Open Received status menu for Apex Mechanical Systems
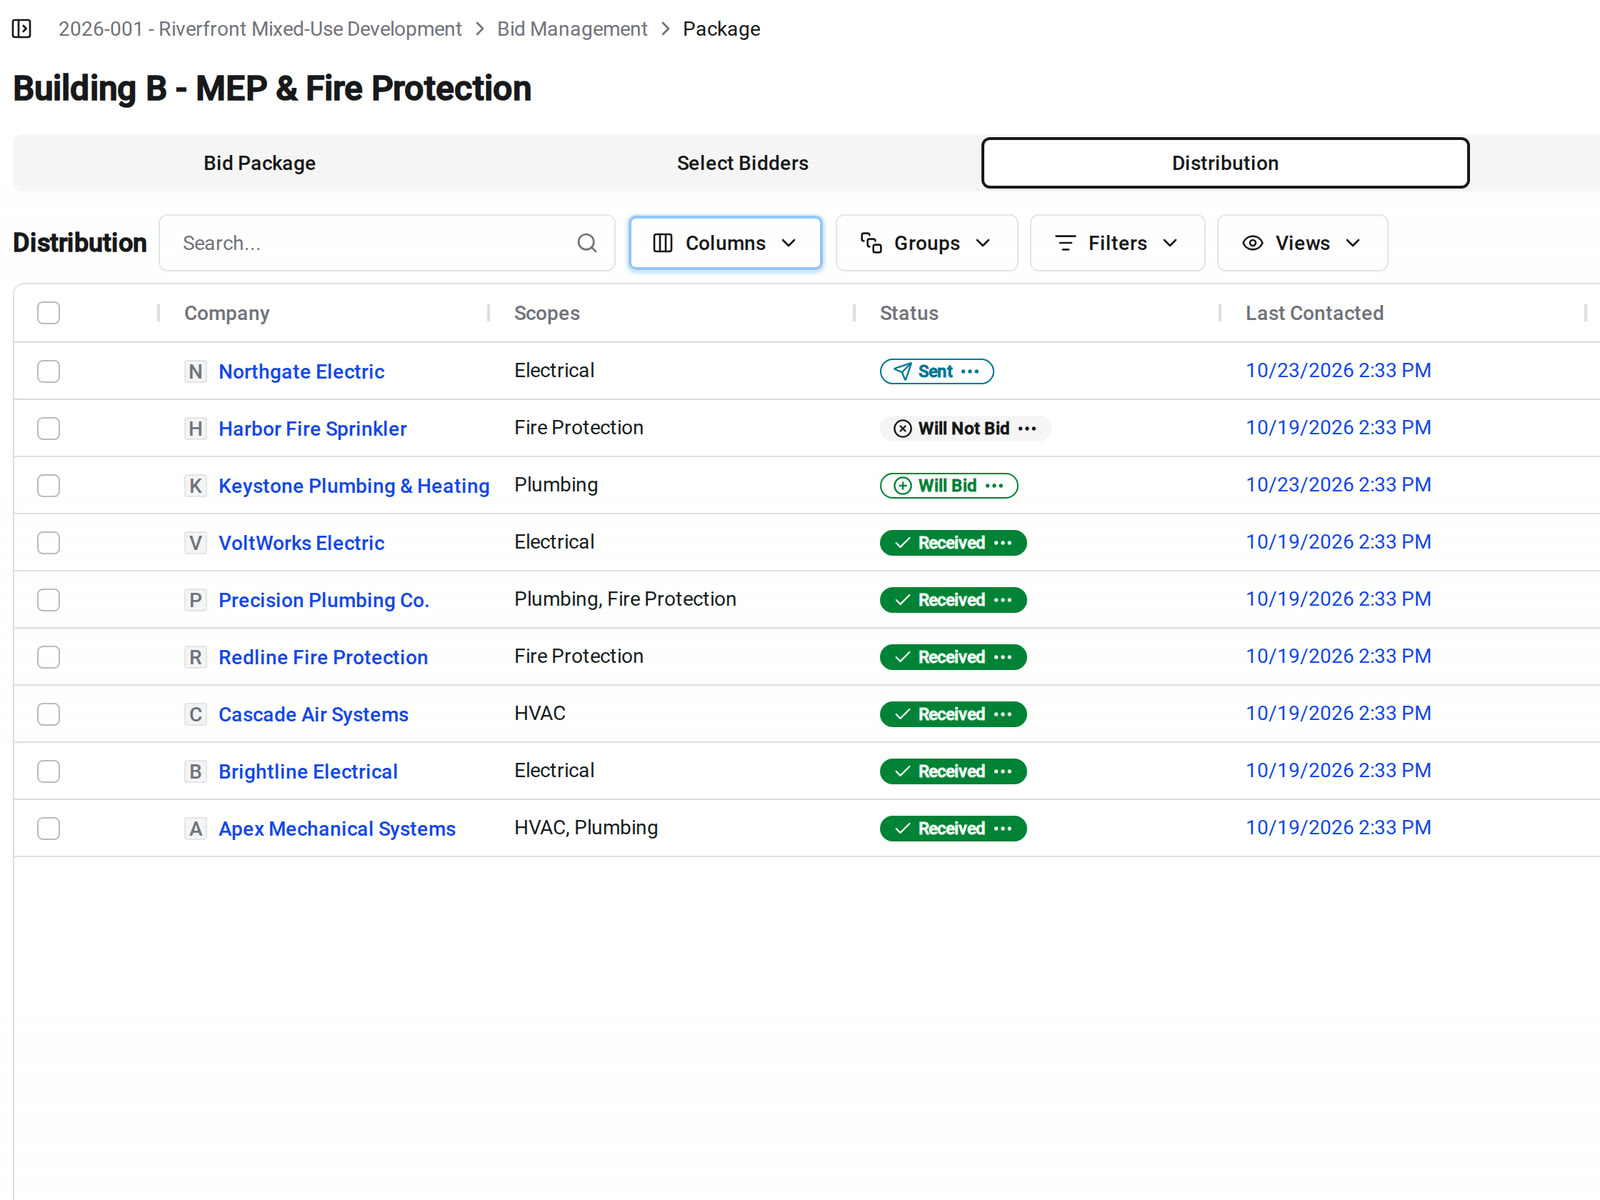 pos(1003,828)
